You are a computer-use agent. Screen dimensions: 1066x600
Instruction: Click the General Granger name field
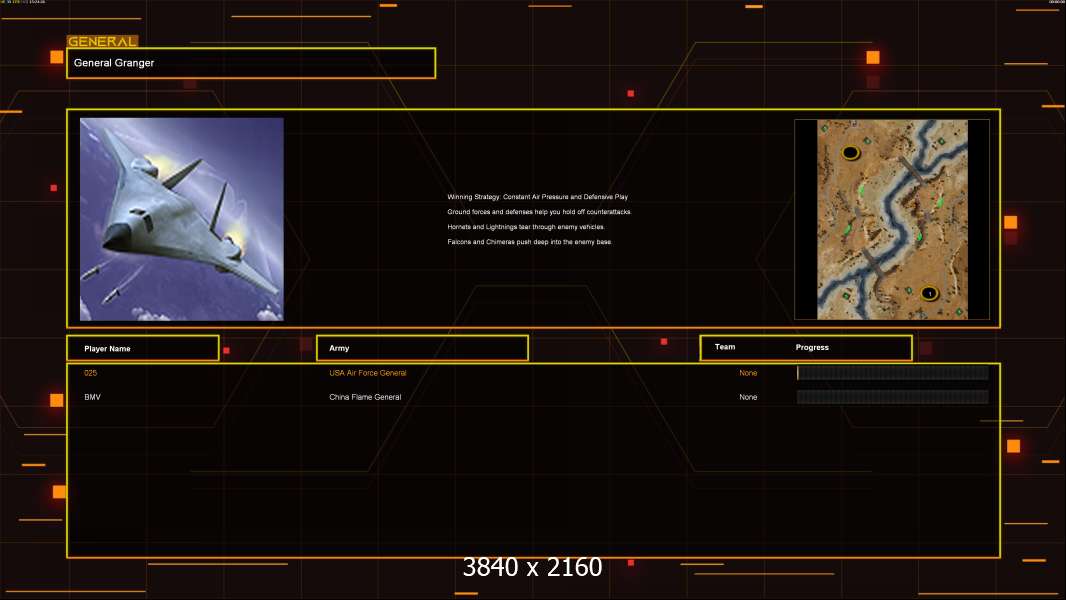[251, 63]
